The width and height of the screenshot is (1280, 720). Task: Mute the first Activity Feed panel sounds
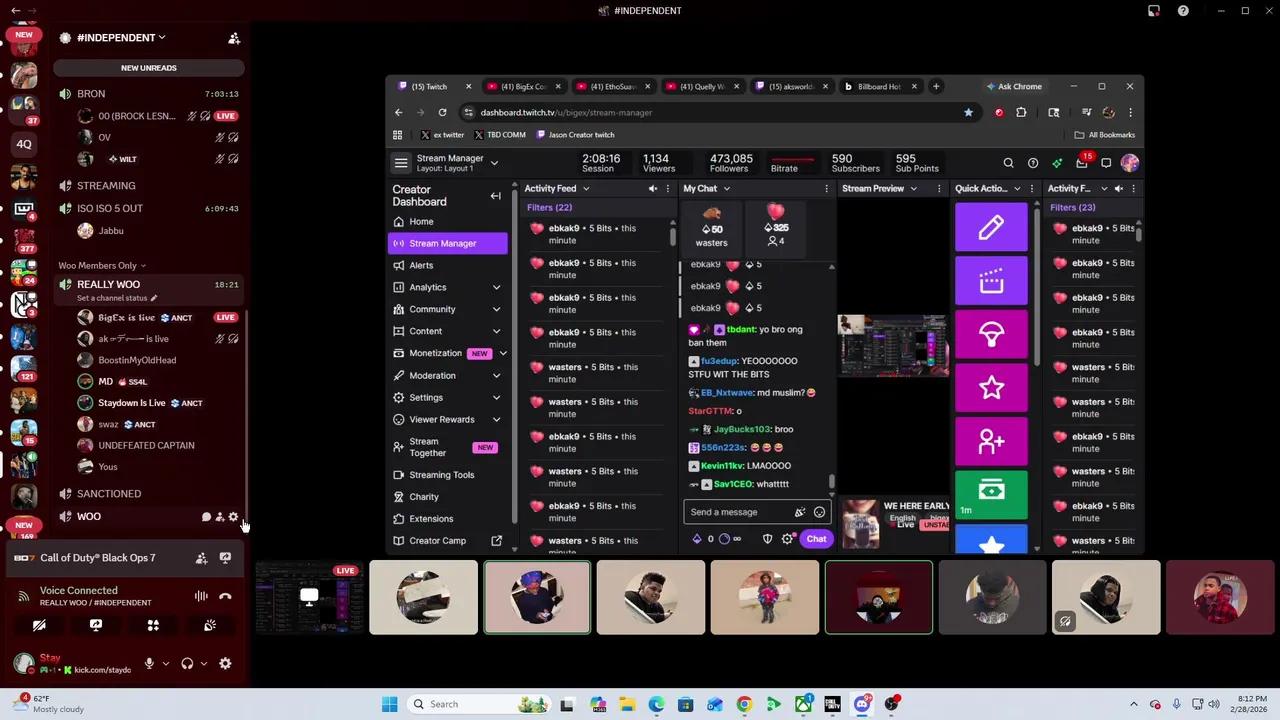[653, 189]
